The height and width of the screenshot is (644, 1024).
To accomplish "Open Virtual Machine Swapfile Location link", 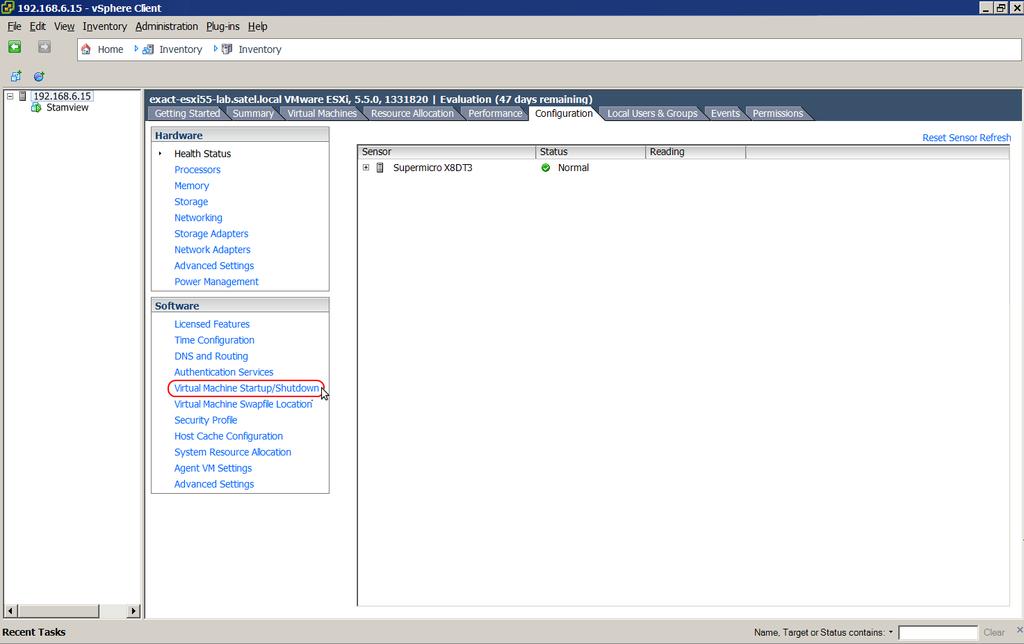I will [243, 404].
